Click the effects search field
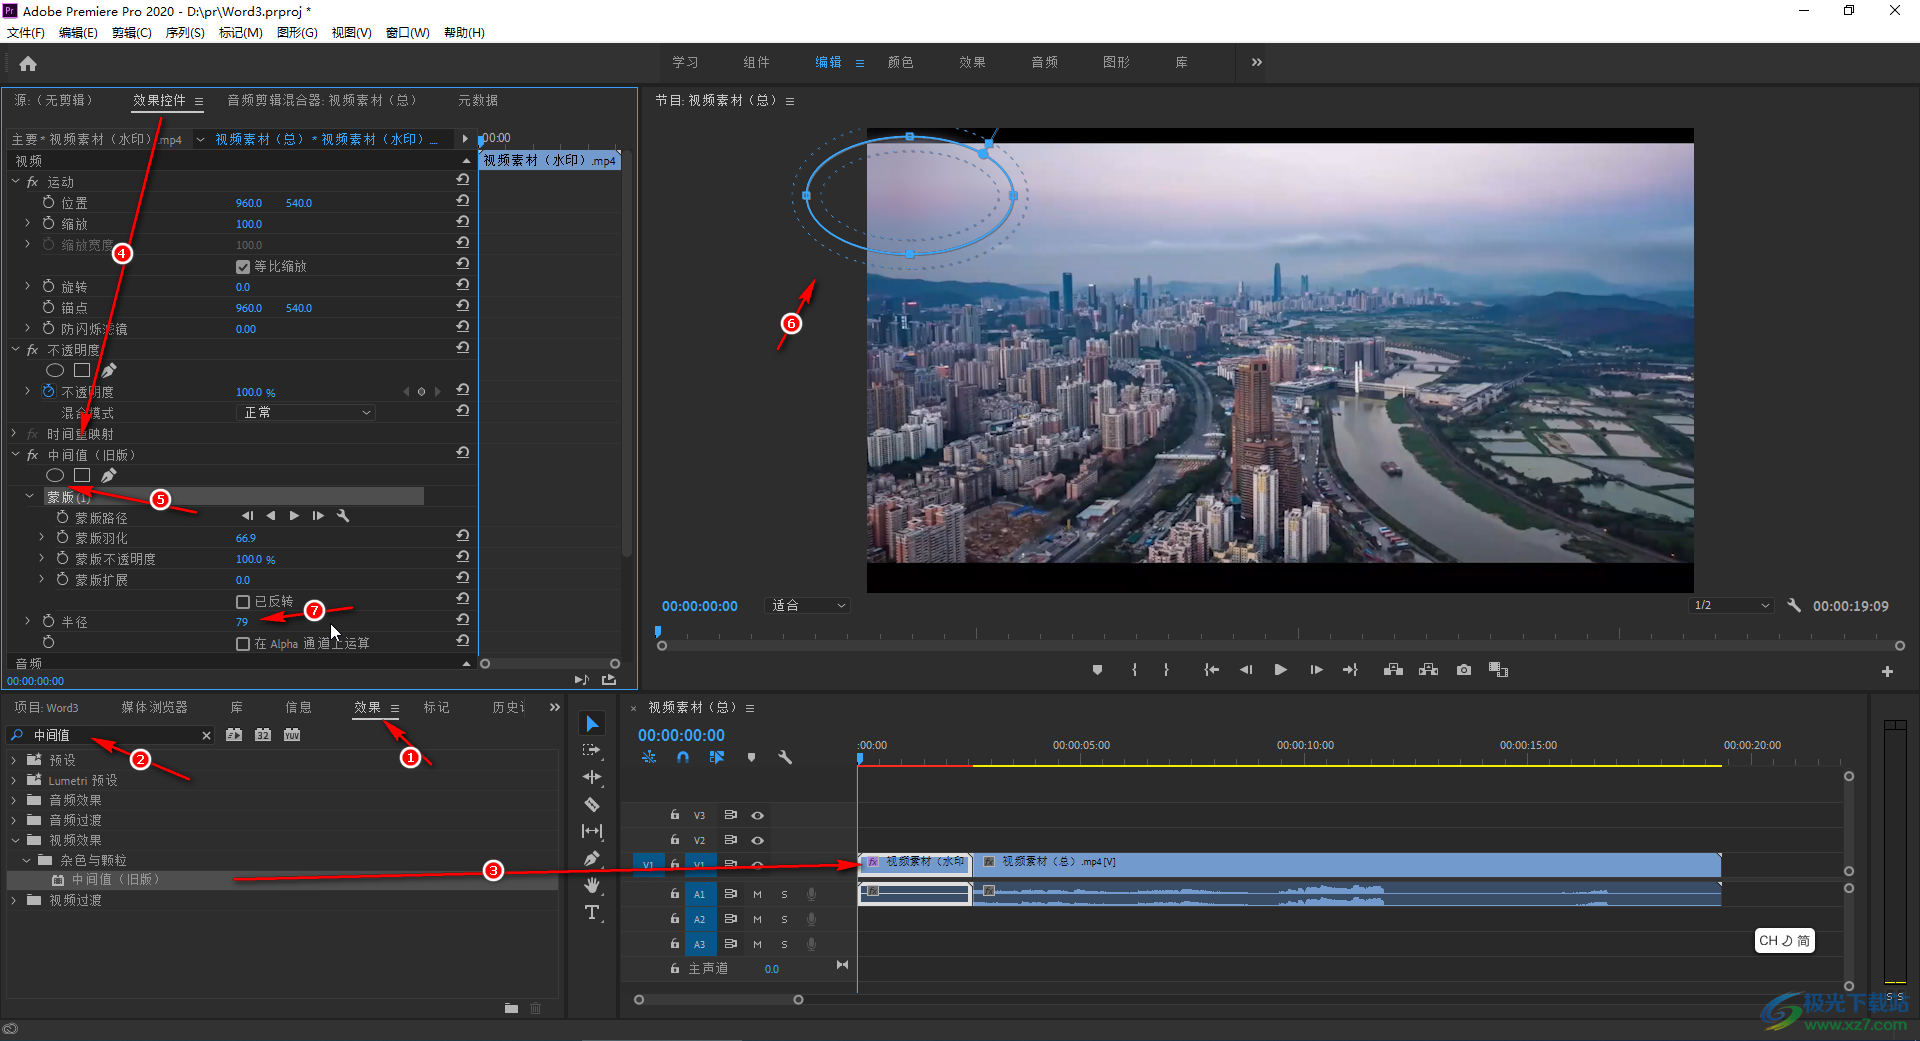 [112, 735]
